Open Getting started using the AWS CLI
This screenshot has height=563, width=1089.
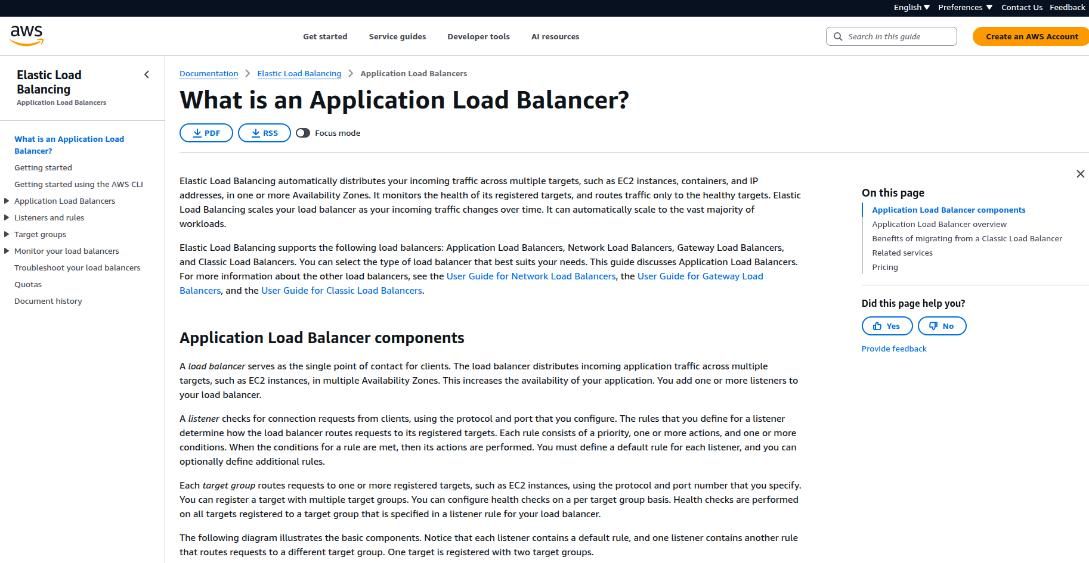pyautogui.click(x=78, y=185)
